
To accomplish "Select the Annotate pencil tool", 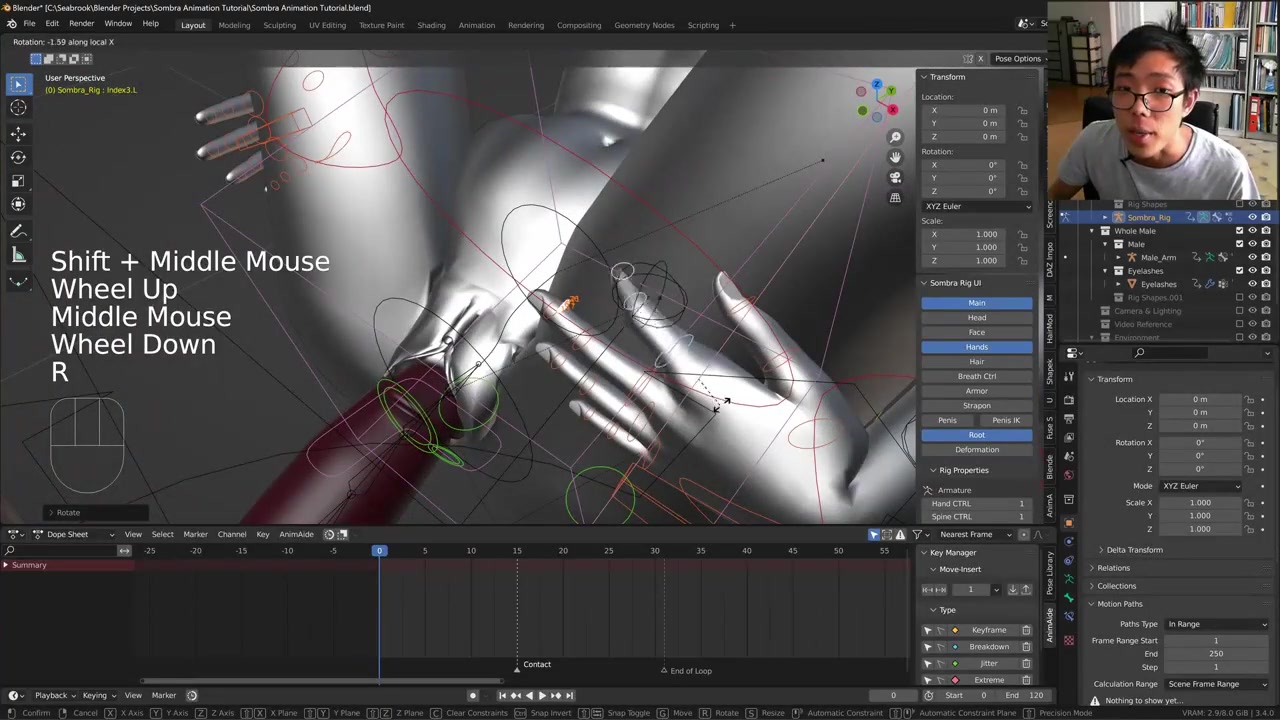I will (18, 231).
